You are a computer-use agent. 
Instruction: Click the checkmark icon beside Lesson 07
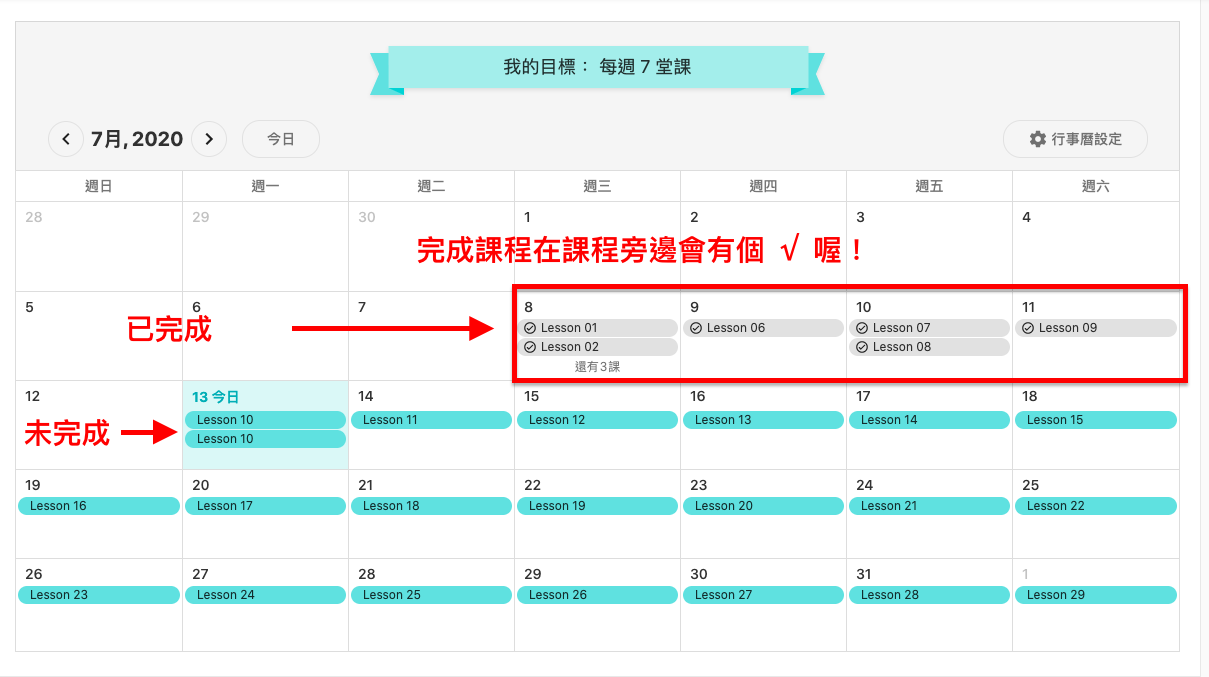coord(862,328)
